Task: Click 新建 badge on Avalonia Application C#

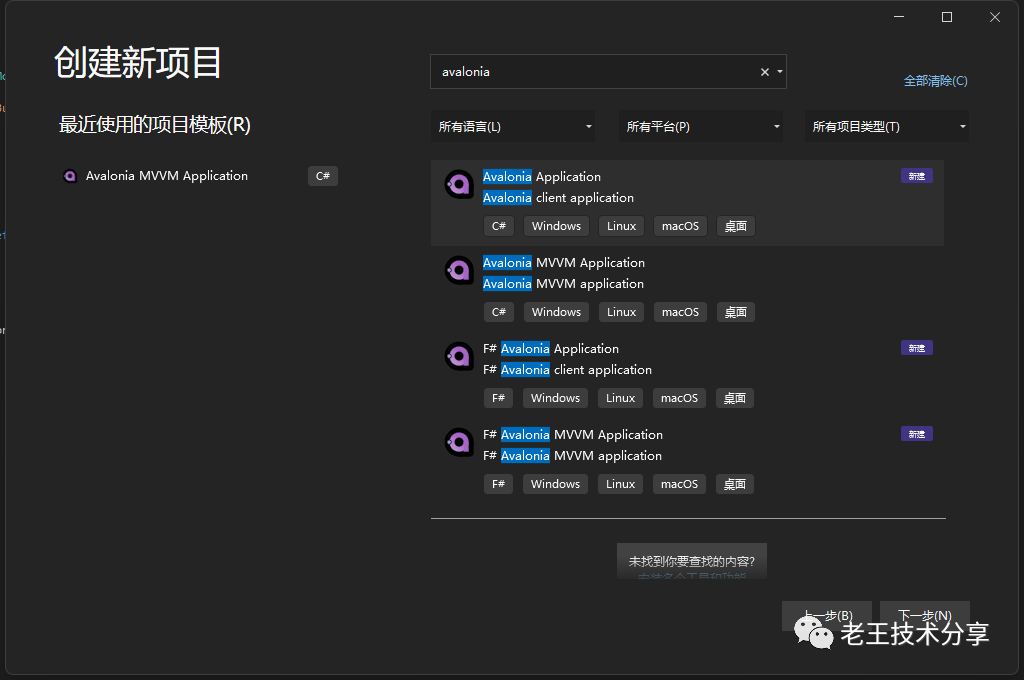Action: coord(917,176)
